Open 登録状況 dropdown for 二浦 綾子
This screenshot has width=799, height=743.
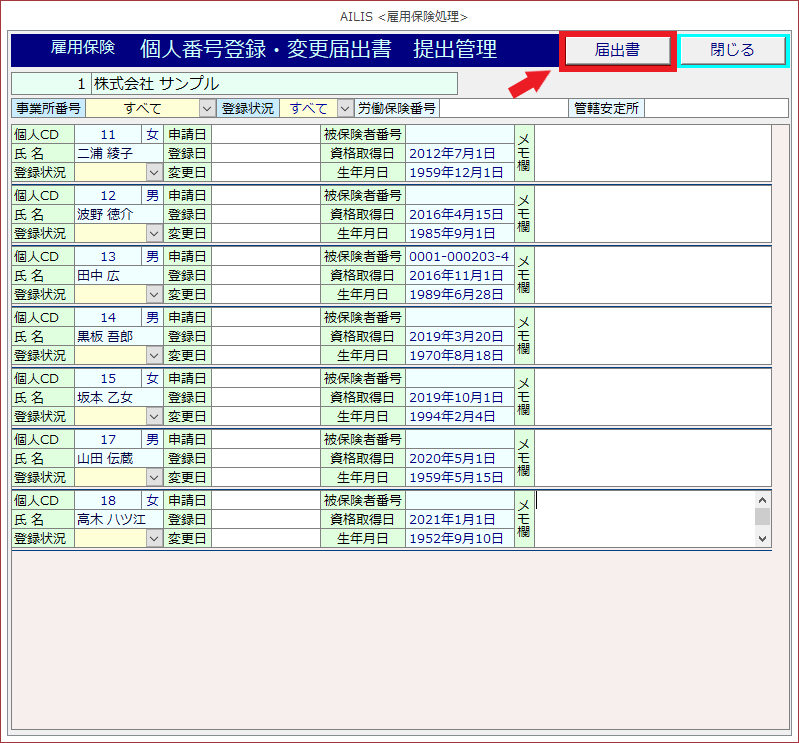pos(154,172)
